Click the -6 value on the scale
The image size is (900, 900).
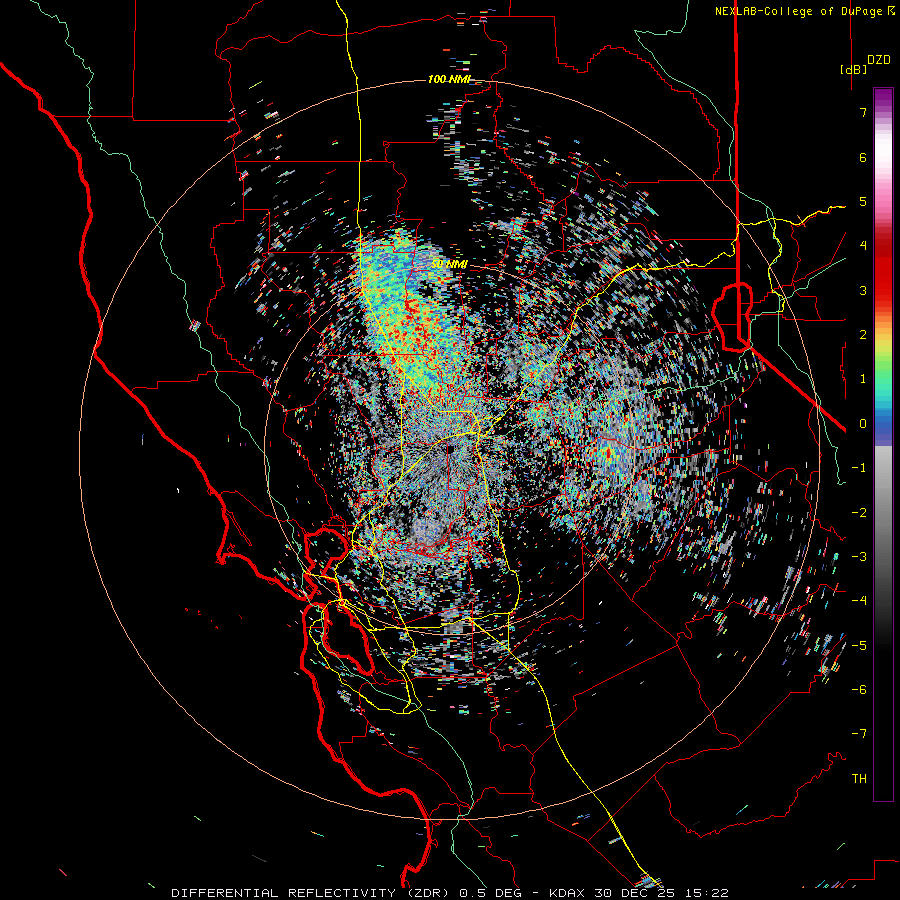coord(859,690)
